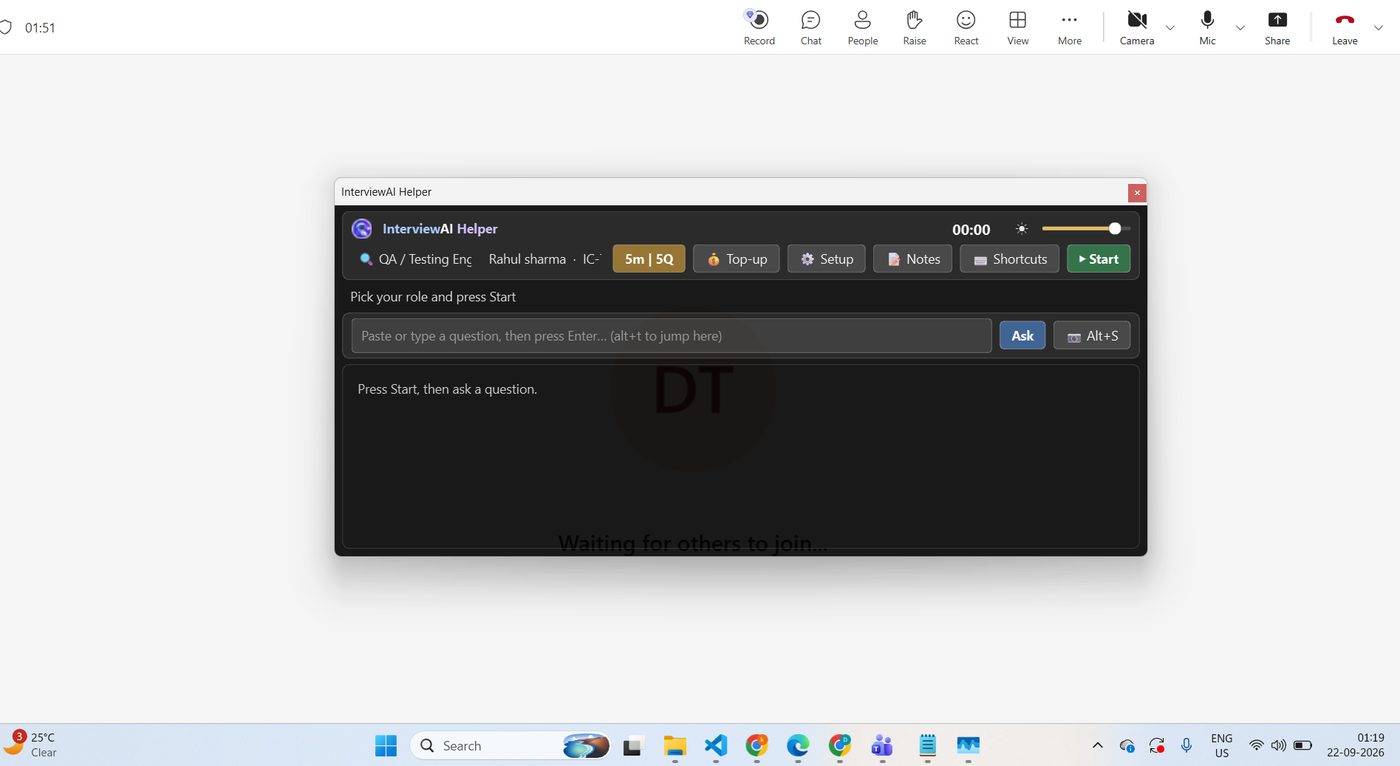The image size is (1400, 766).
Task: Open clock and date 01:19 calendar
Action: (1356, 745)
